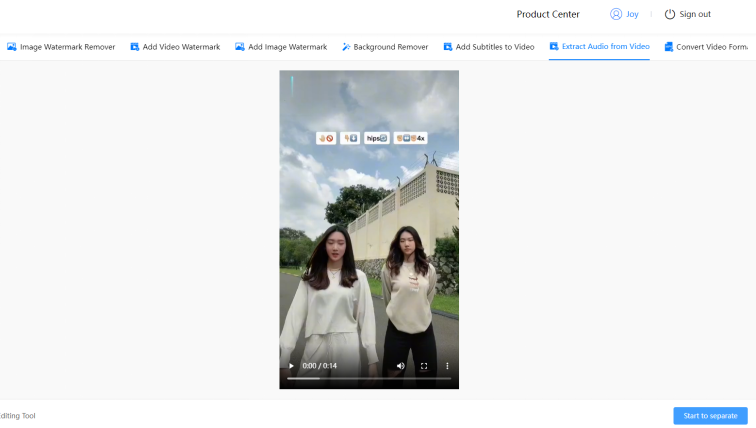Image resolution: width=756 pixels, height=428 pixels.
Task: Click the Convert Video Format icon
Action: click(669, 47)
